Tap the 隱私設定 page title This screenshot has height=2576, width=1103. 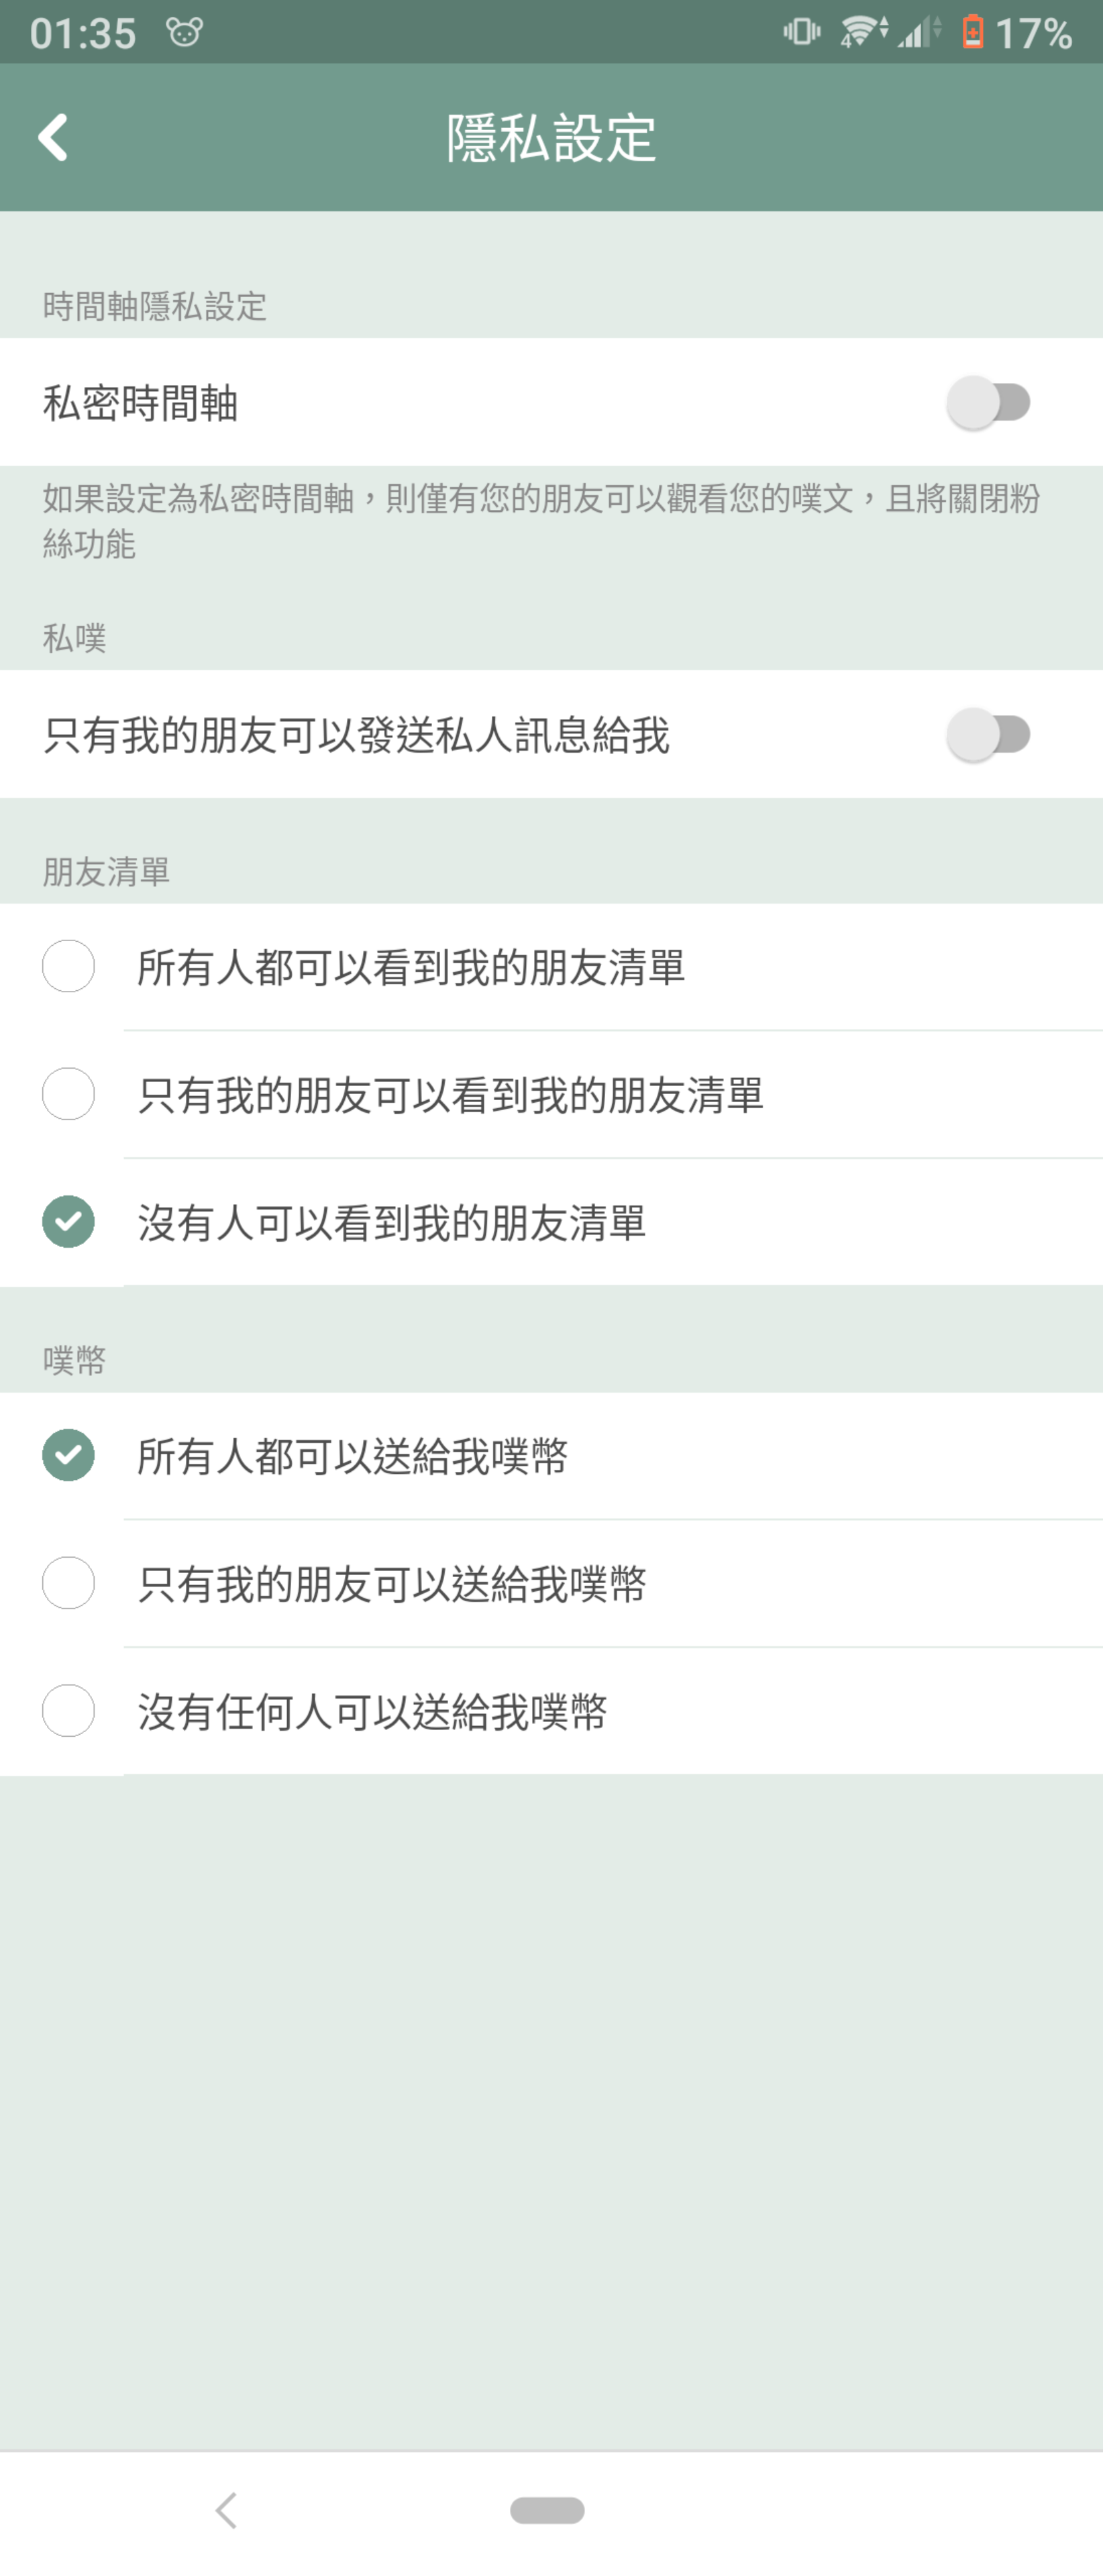click(551, 137)
